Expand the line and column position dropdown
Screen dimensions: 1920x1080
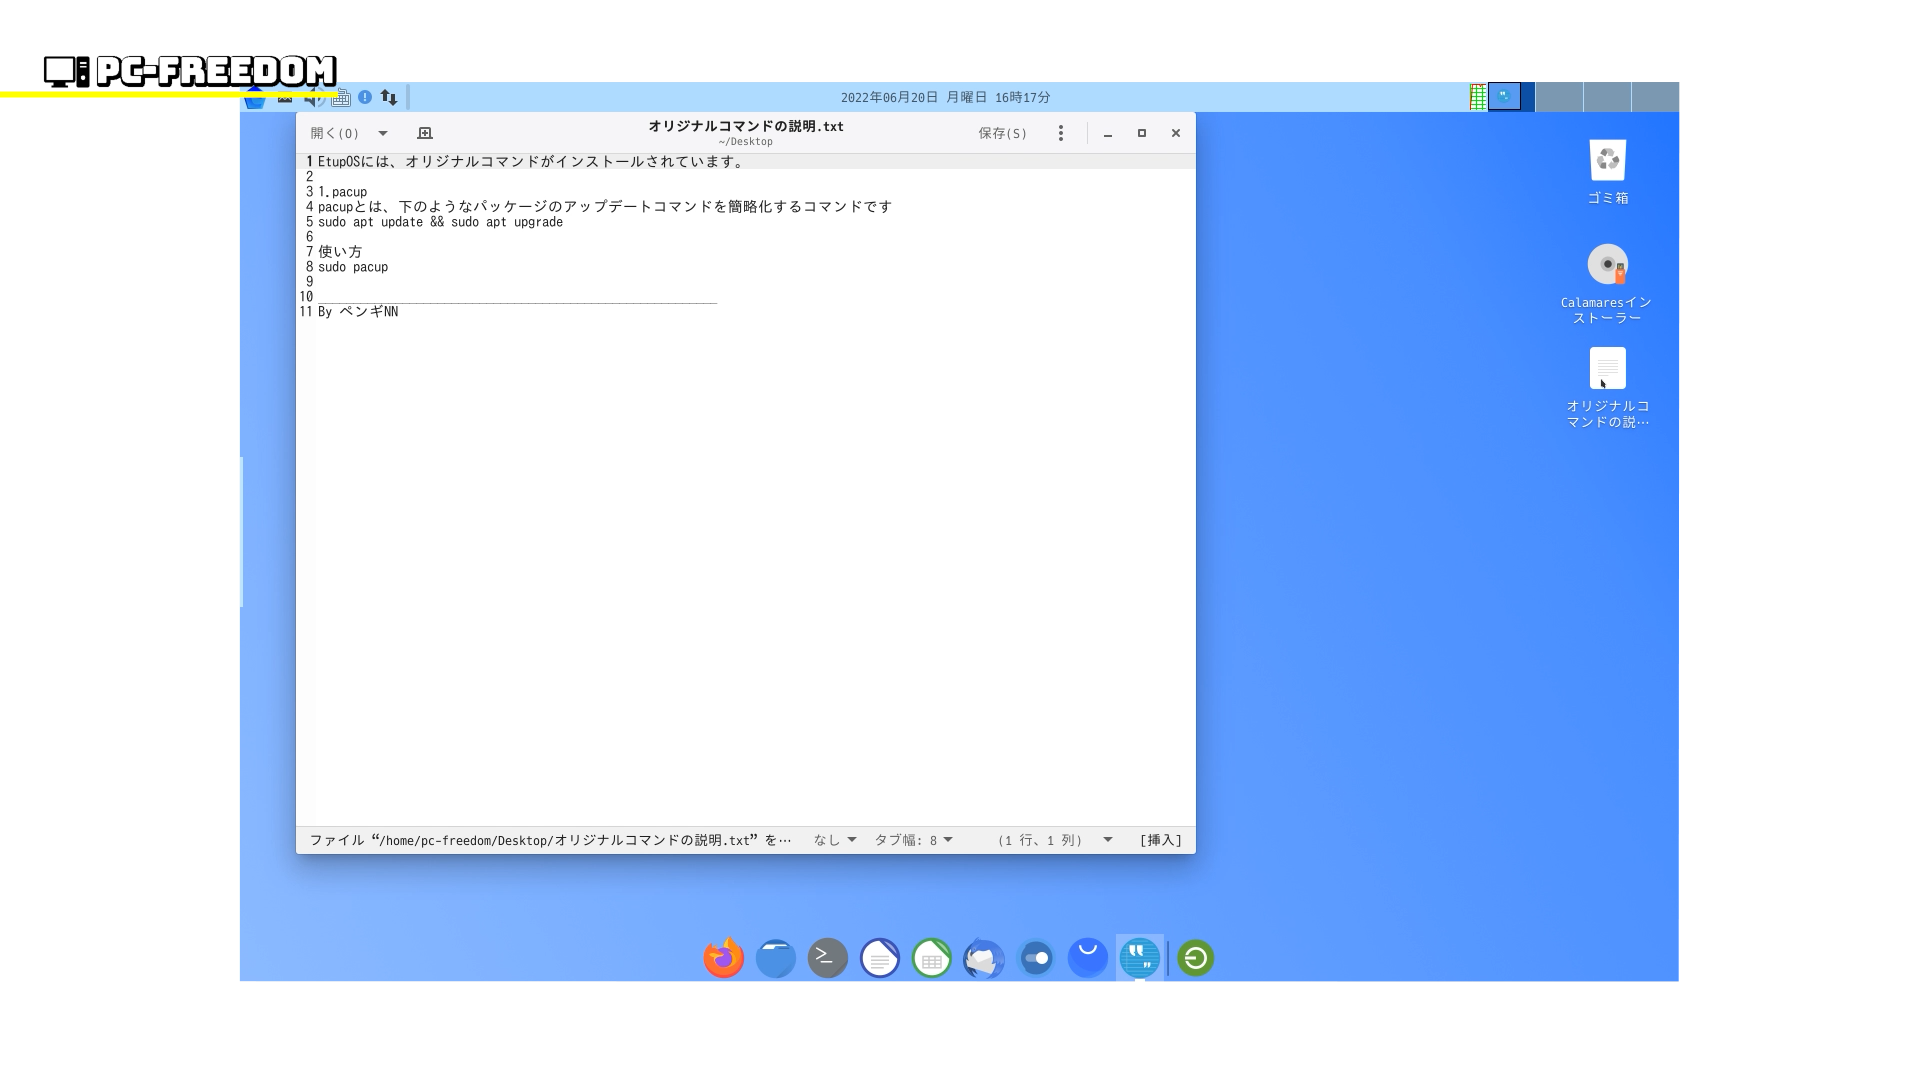click(1108, 840)
